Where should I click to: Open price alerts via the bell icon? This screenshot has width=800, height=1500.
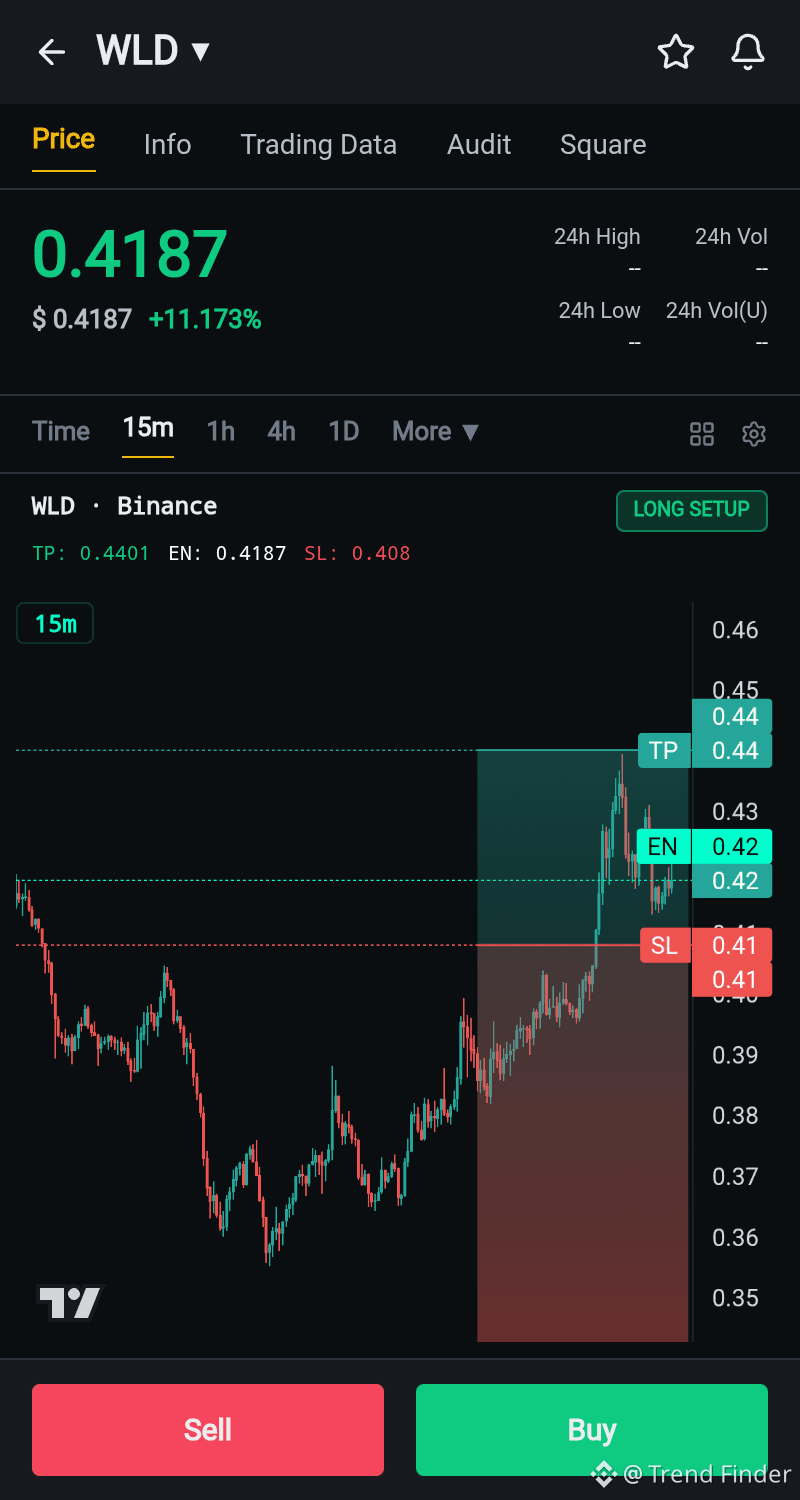(x=748, y=52)
